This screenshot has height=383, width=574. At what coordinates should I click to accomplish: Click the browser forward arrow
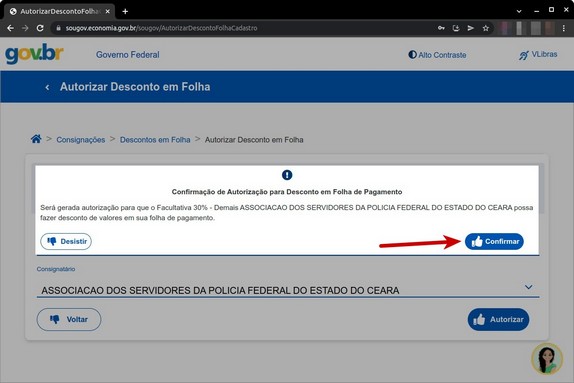click(25, 28)
